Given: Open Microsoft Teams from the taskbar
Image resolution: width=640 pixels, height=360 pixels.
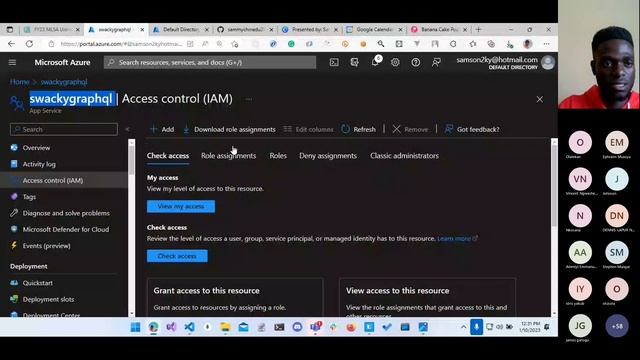Looking at the screenshot, I should pyautogui.click(x=316, y=327).
